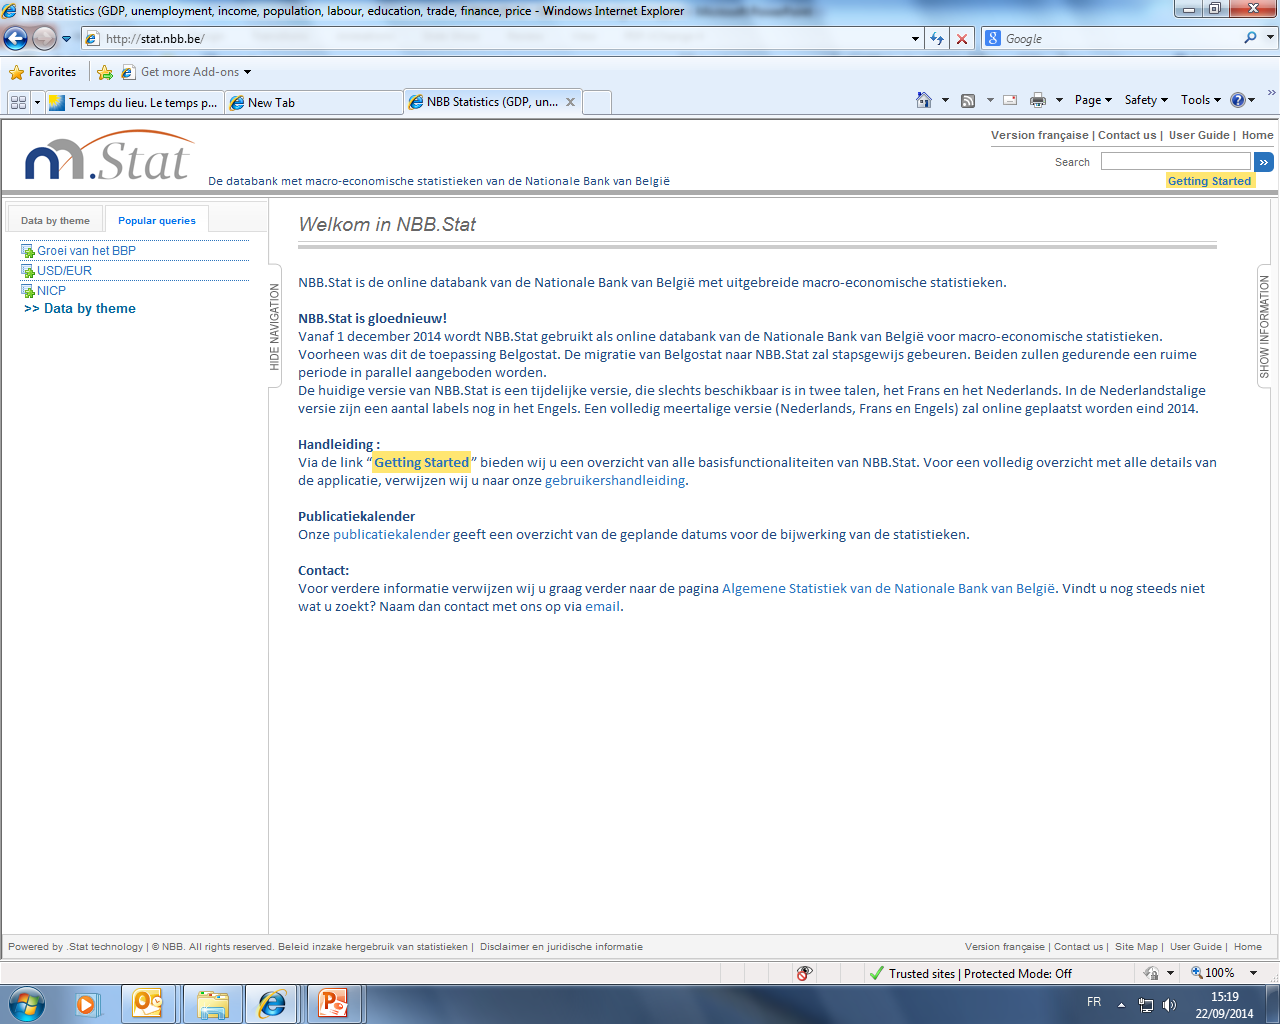Viewport: 1280px width, 1024px height.
Task: Open the publicatiekalender link
Action: [x=391, y=534]
